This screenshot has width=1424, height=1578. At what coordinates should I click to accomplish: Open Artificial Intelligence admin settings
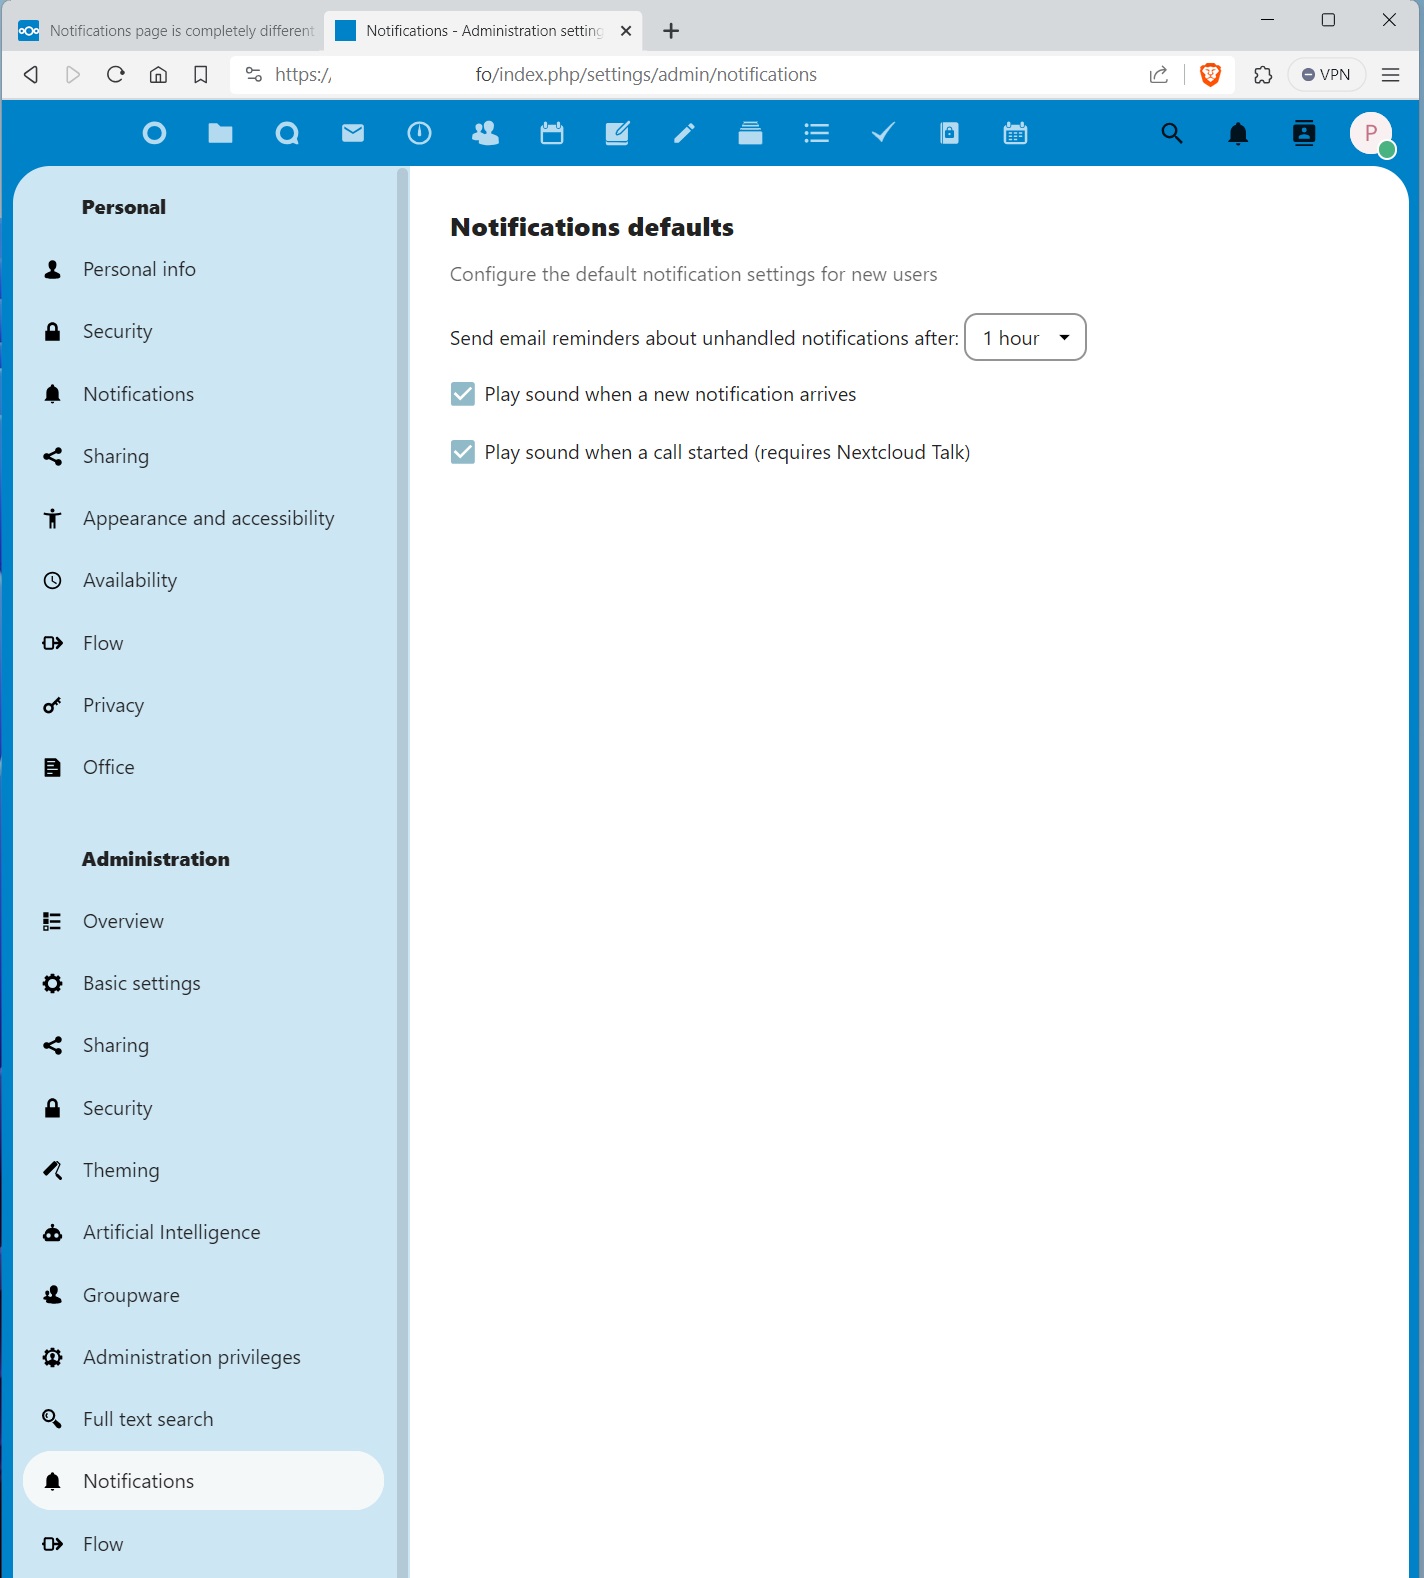coord(171,1232)
